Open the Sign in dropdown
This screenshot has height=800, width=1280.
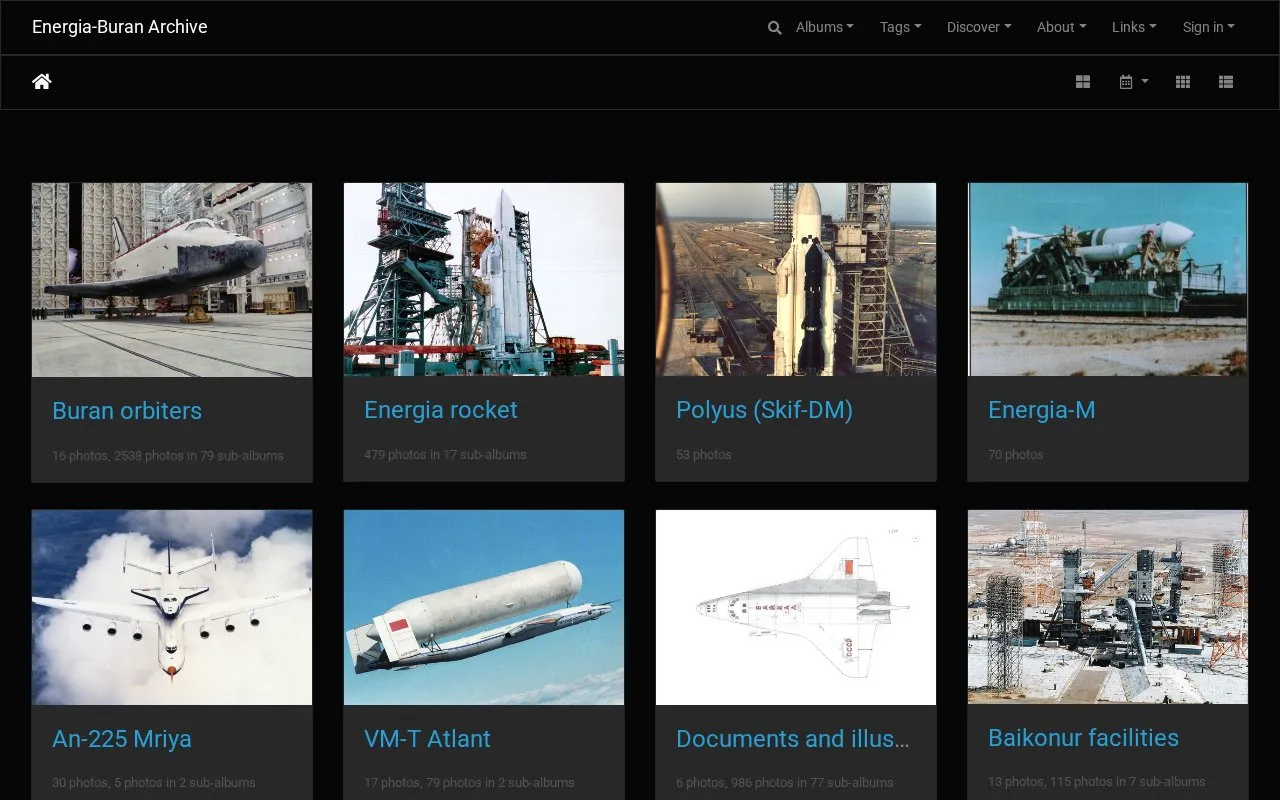[x=1209, y=27]
